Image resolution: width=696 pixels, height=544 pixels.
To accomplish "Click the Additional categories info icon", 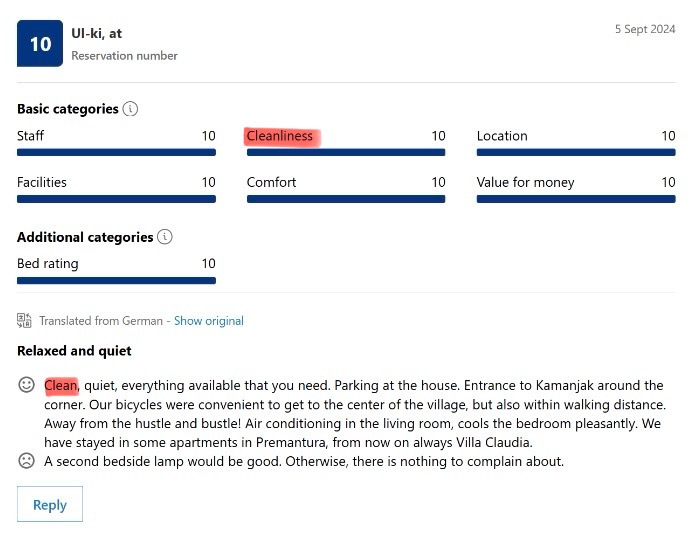I will 165,237.
